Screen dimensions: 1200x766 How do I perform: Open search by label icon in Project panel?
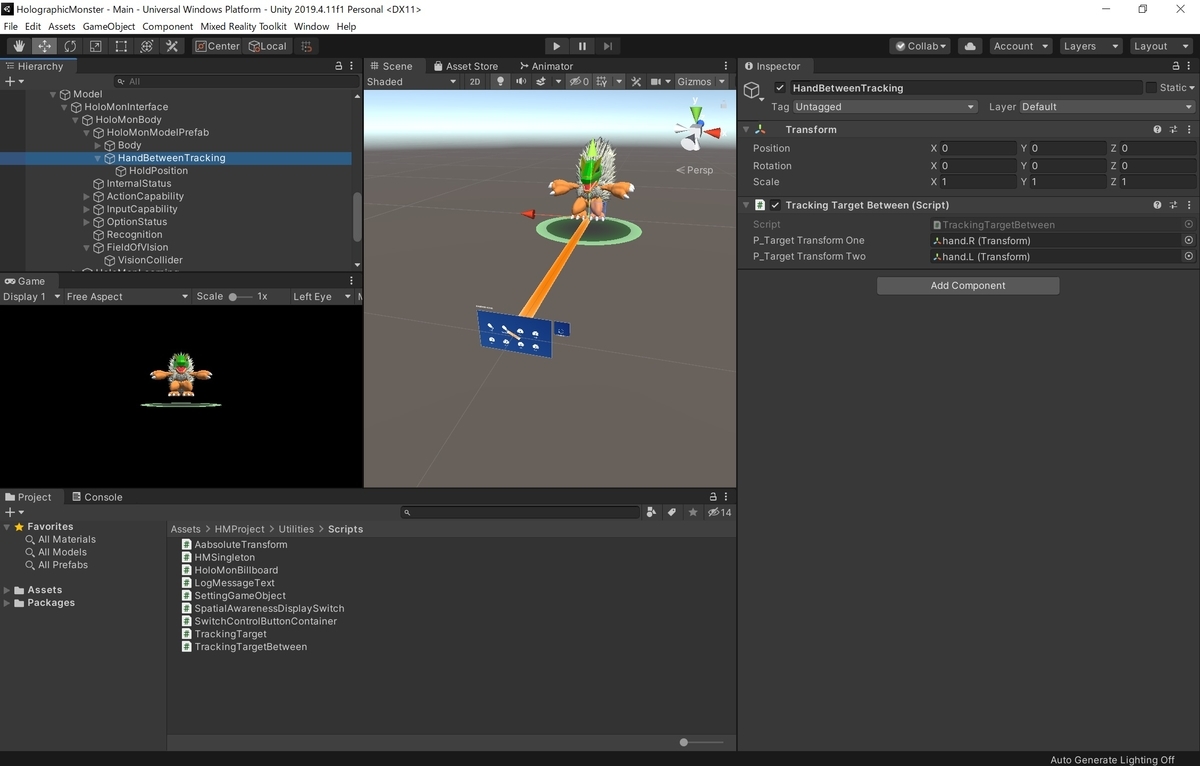(672, 512)
